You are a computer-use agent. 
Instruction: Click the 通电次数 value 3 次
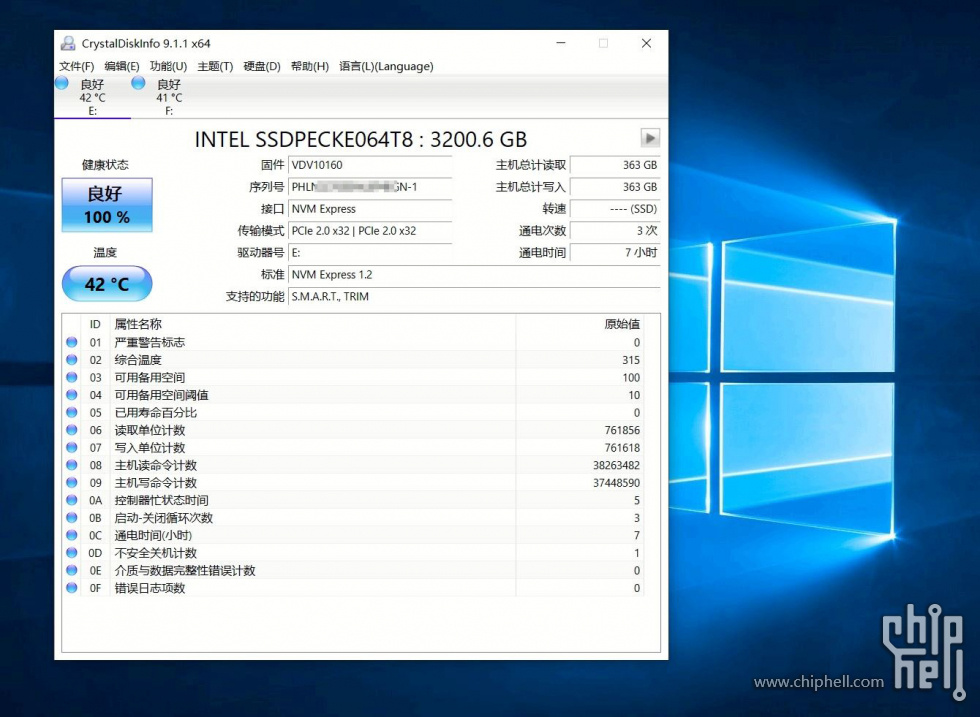[x=616, y=231]
